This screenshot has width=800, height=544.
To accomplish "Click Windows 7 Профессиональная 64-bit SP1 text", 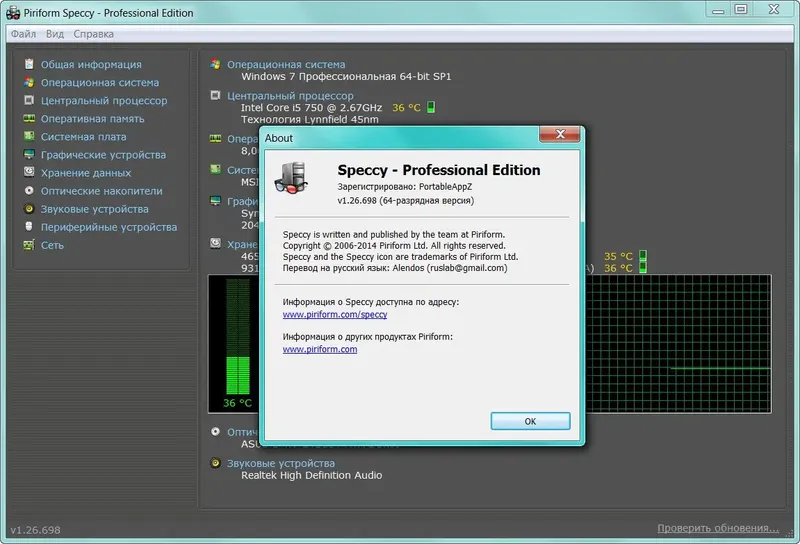I will [x=346, y=77].
